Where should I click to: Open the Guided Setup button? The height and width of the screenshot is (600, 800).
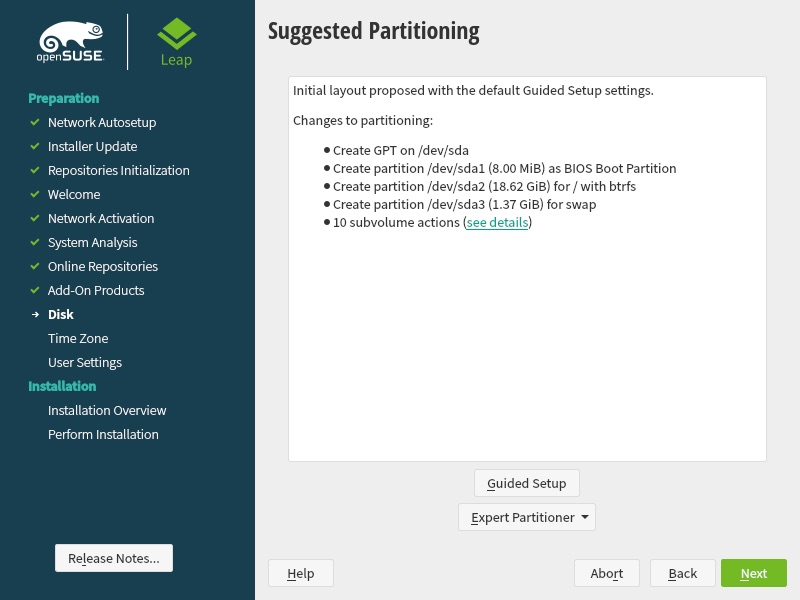point(527,483)
